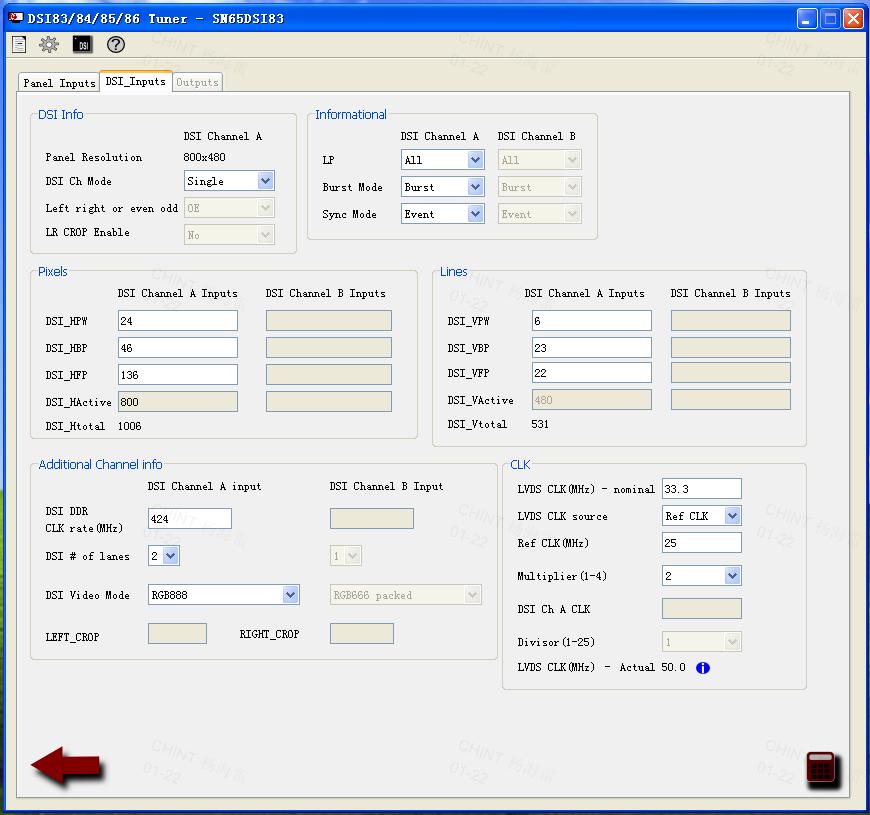Click the Panel Resolution value 800x480
The image size is (870, 815).
tap(204, 157)
